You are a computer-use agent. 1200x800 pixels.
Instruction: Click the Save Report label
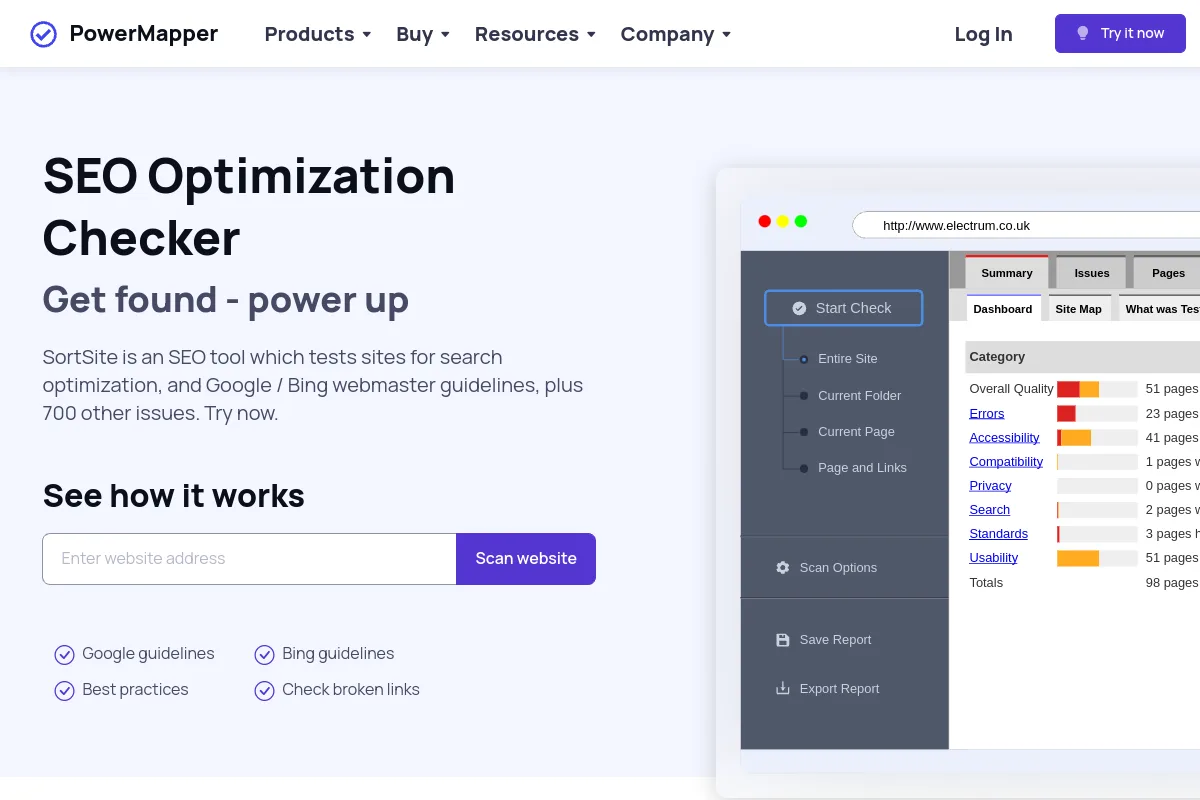[x=835, y=640]
